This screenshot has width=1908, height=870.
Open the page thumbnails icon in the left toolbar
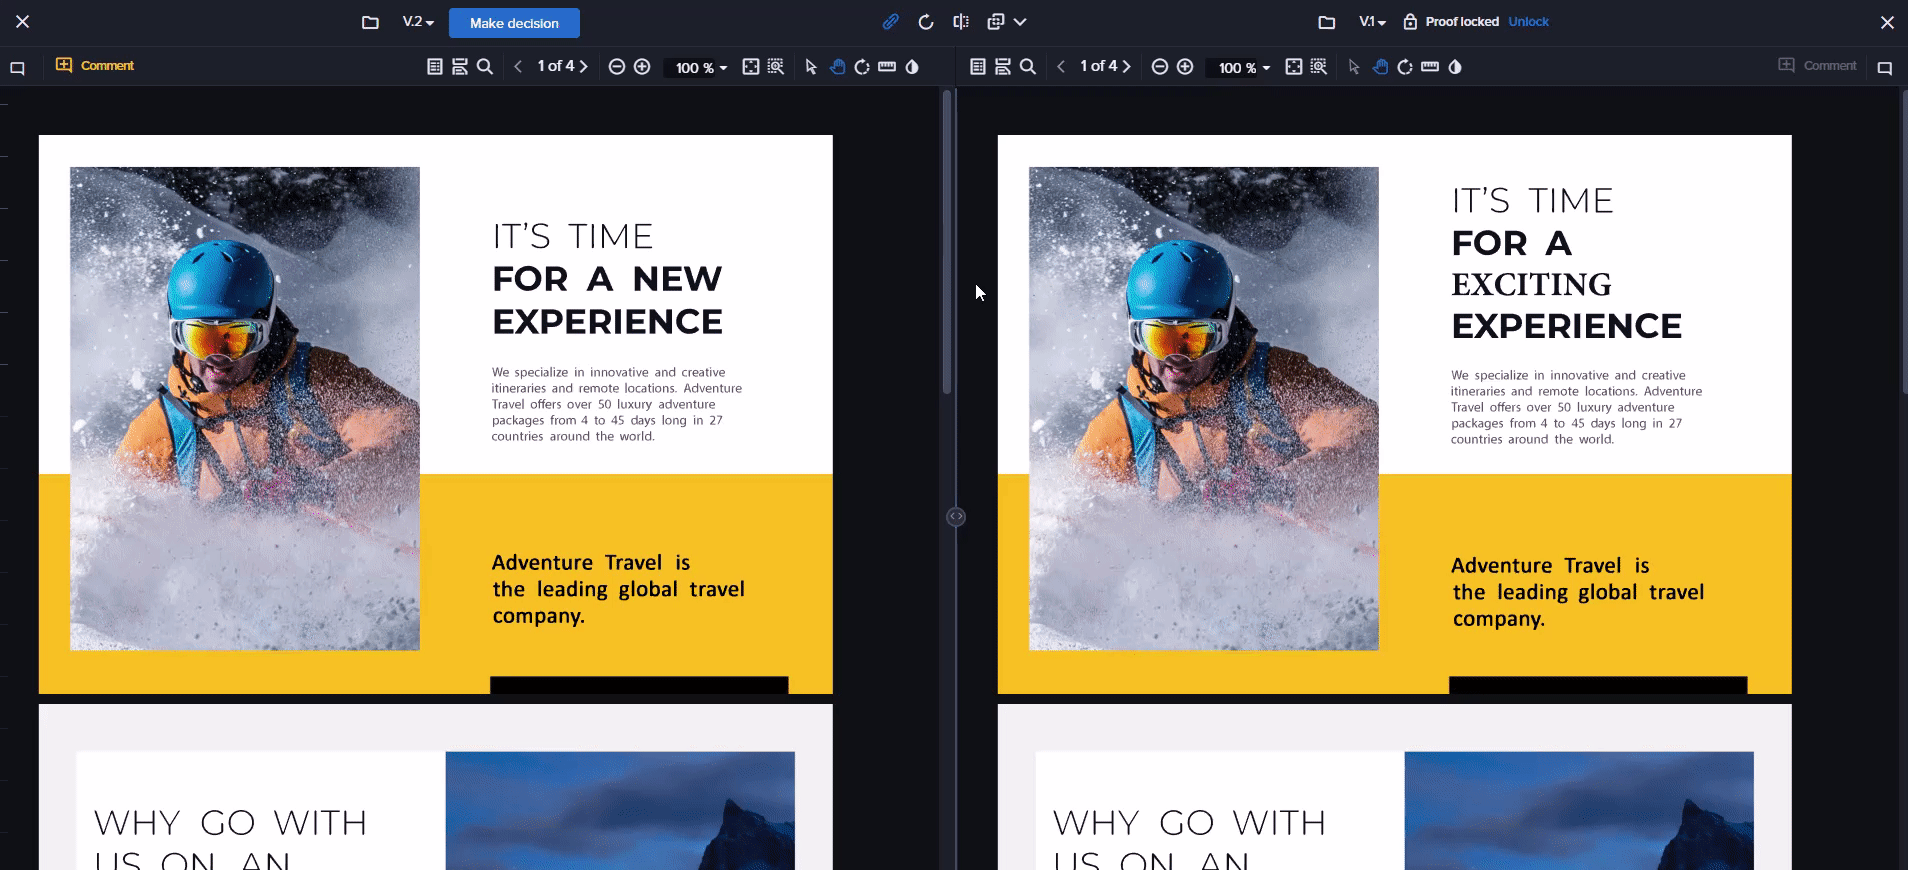coord(435,67)
